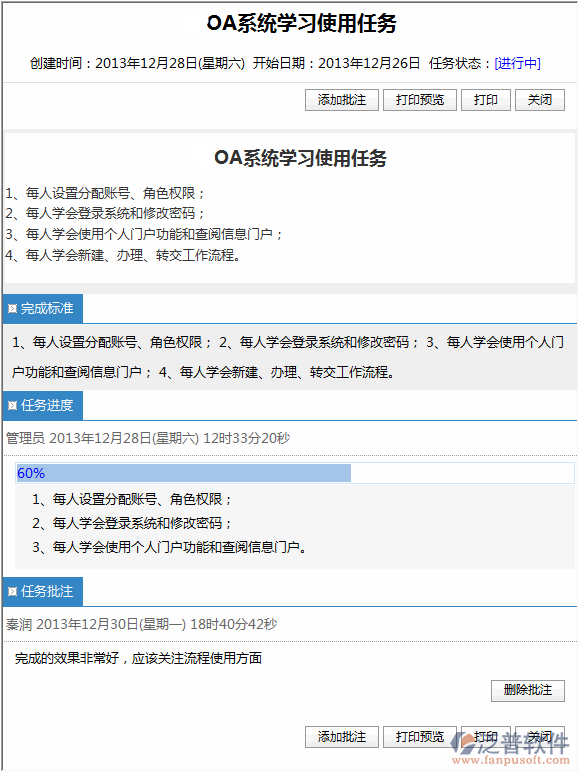This screenshot has width=580, height=776.
Task: Click the icon beside 任务批注 header
Action: (12, 592)
